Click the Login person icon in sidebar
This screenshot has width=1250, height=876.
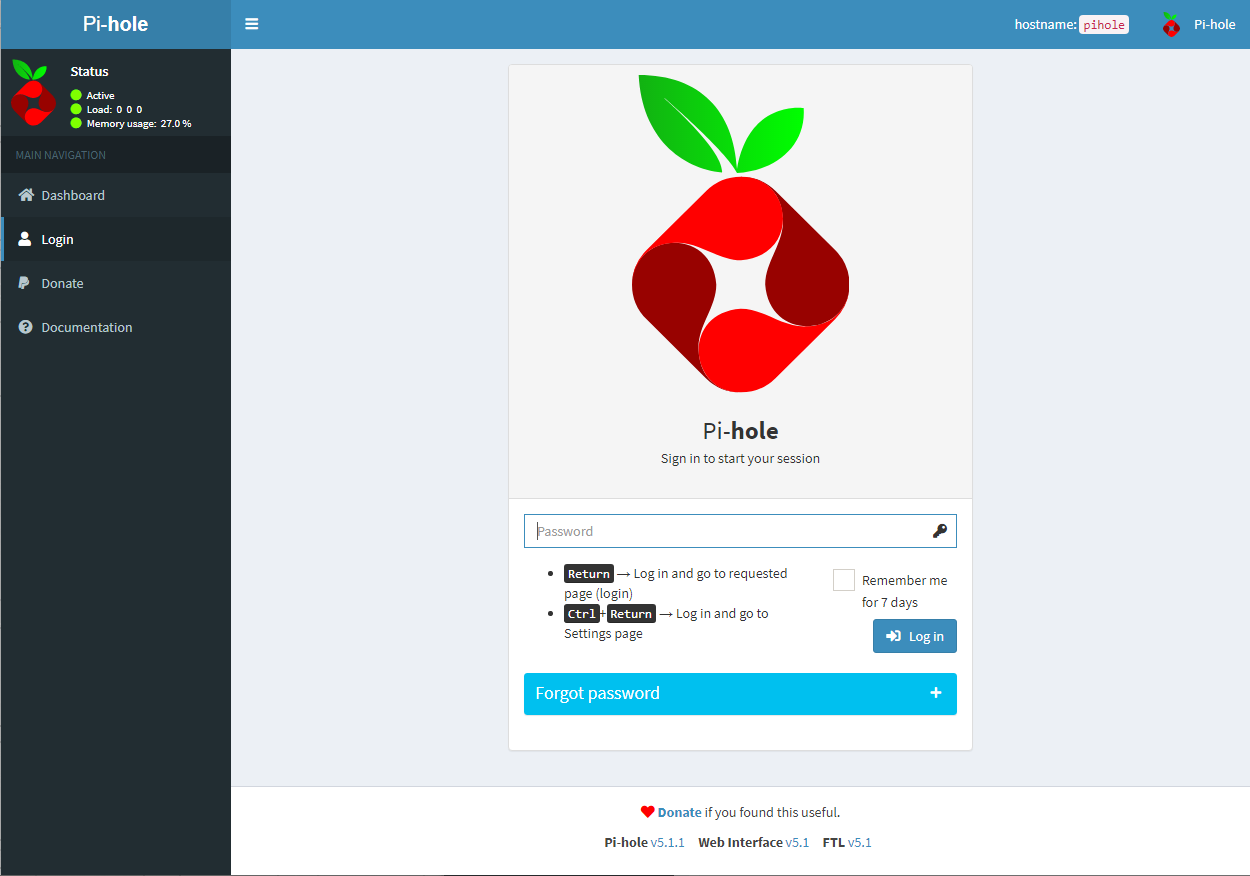tap(24, 239)
